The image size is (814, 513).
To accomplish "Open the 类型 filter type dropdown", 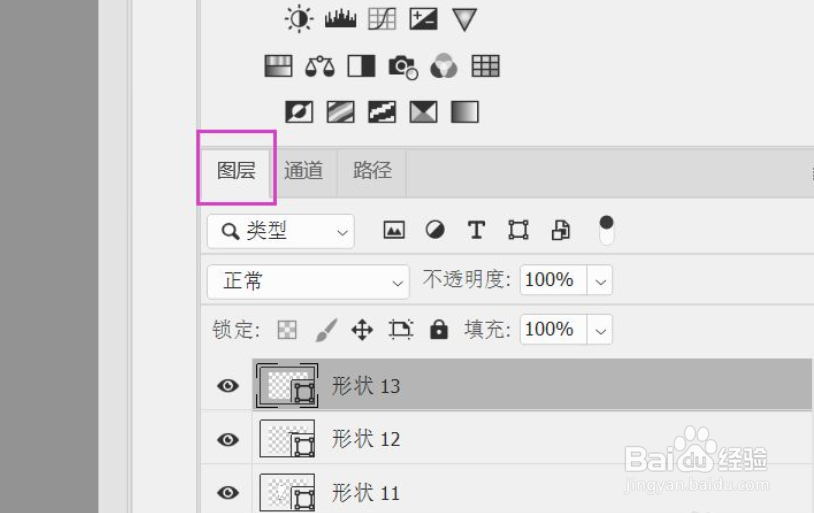I will click(x=281, y=231).
